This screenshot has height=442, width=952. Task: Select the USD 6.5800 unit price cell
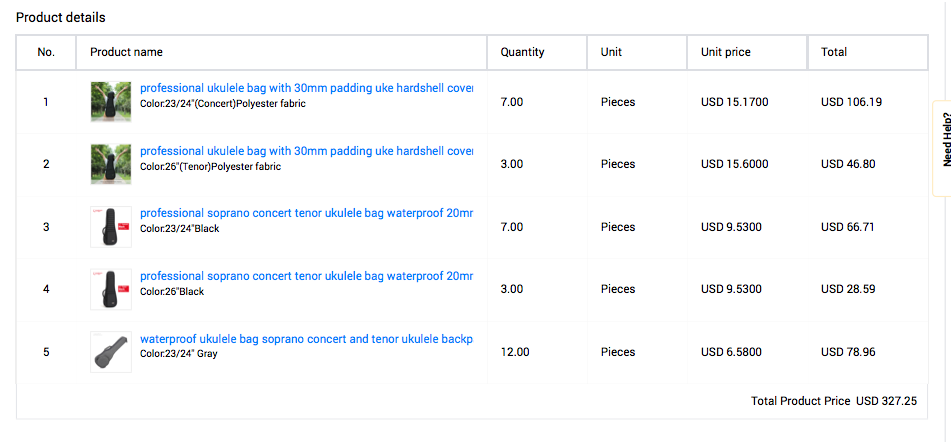tap(731, 352)
